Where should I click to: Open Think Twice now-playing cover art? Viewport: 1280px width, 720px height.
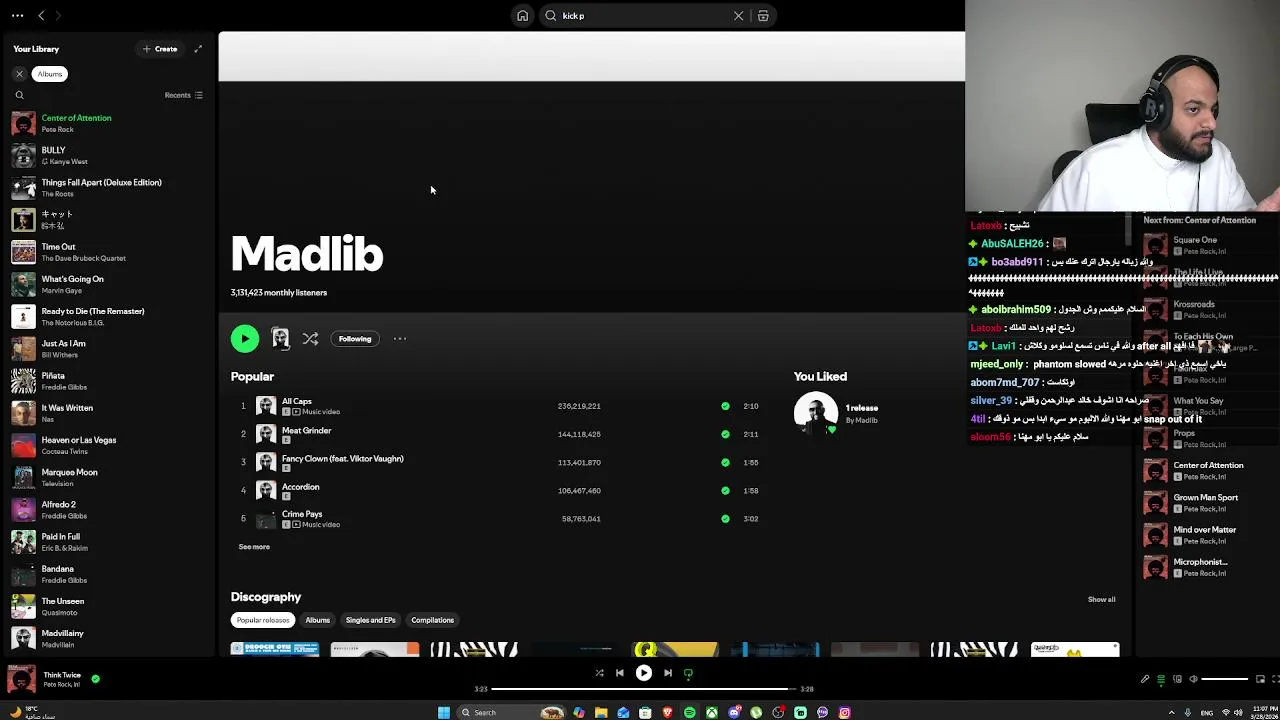pos(21,679)
